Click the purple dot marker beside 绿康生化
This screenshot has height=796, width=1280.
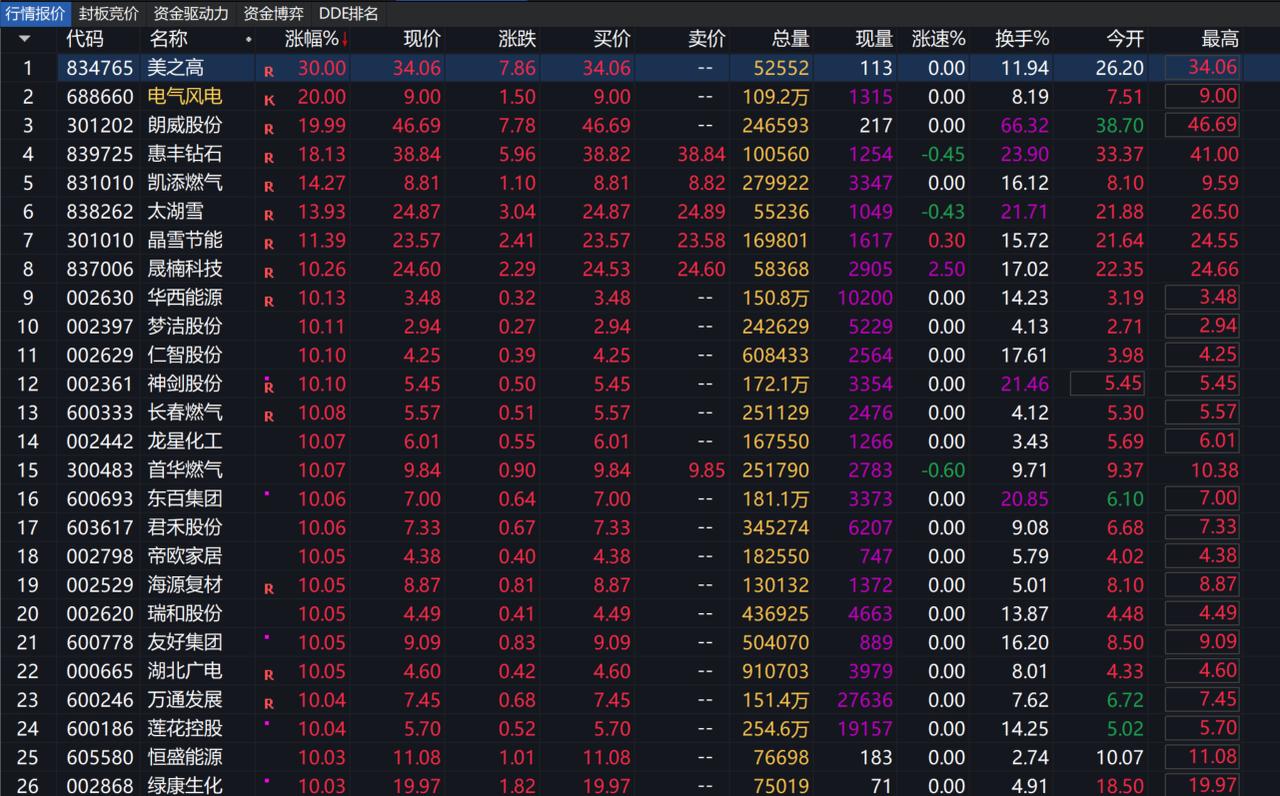pyautogui.click(x=266, y=780)
